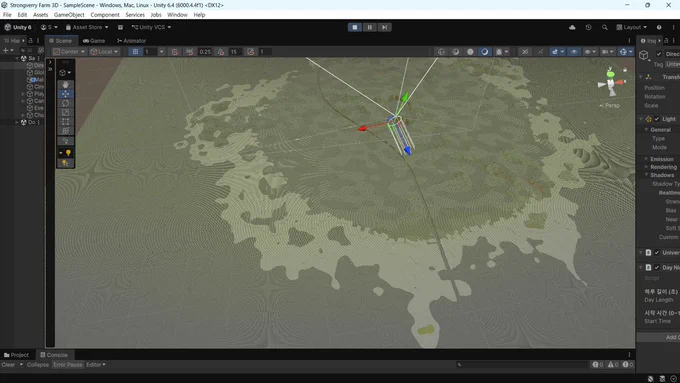Select the Move tool in scene toolbar
The height and width of the screenshot is (383, 680).
(x=65, y=94)
